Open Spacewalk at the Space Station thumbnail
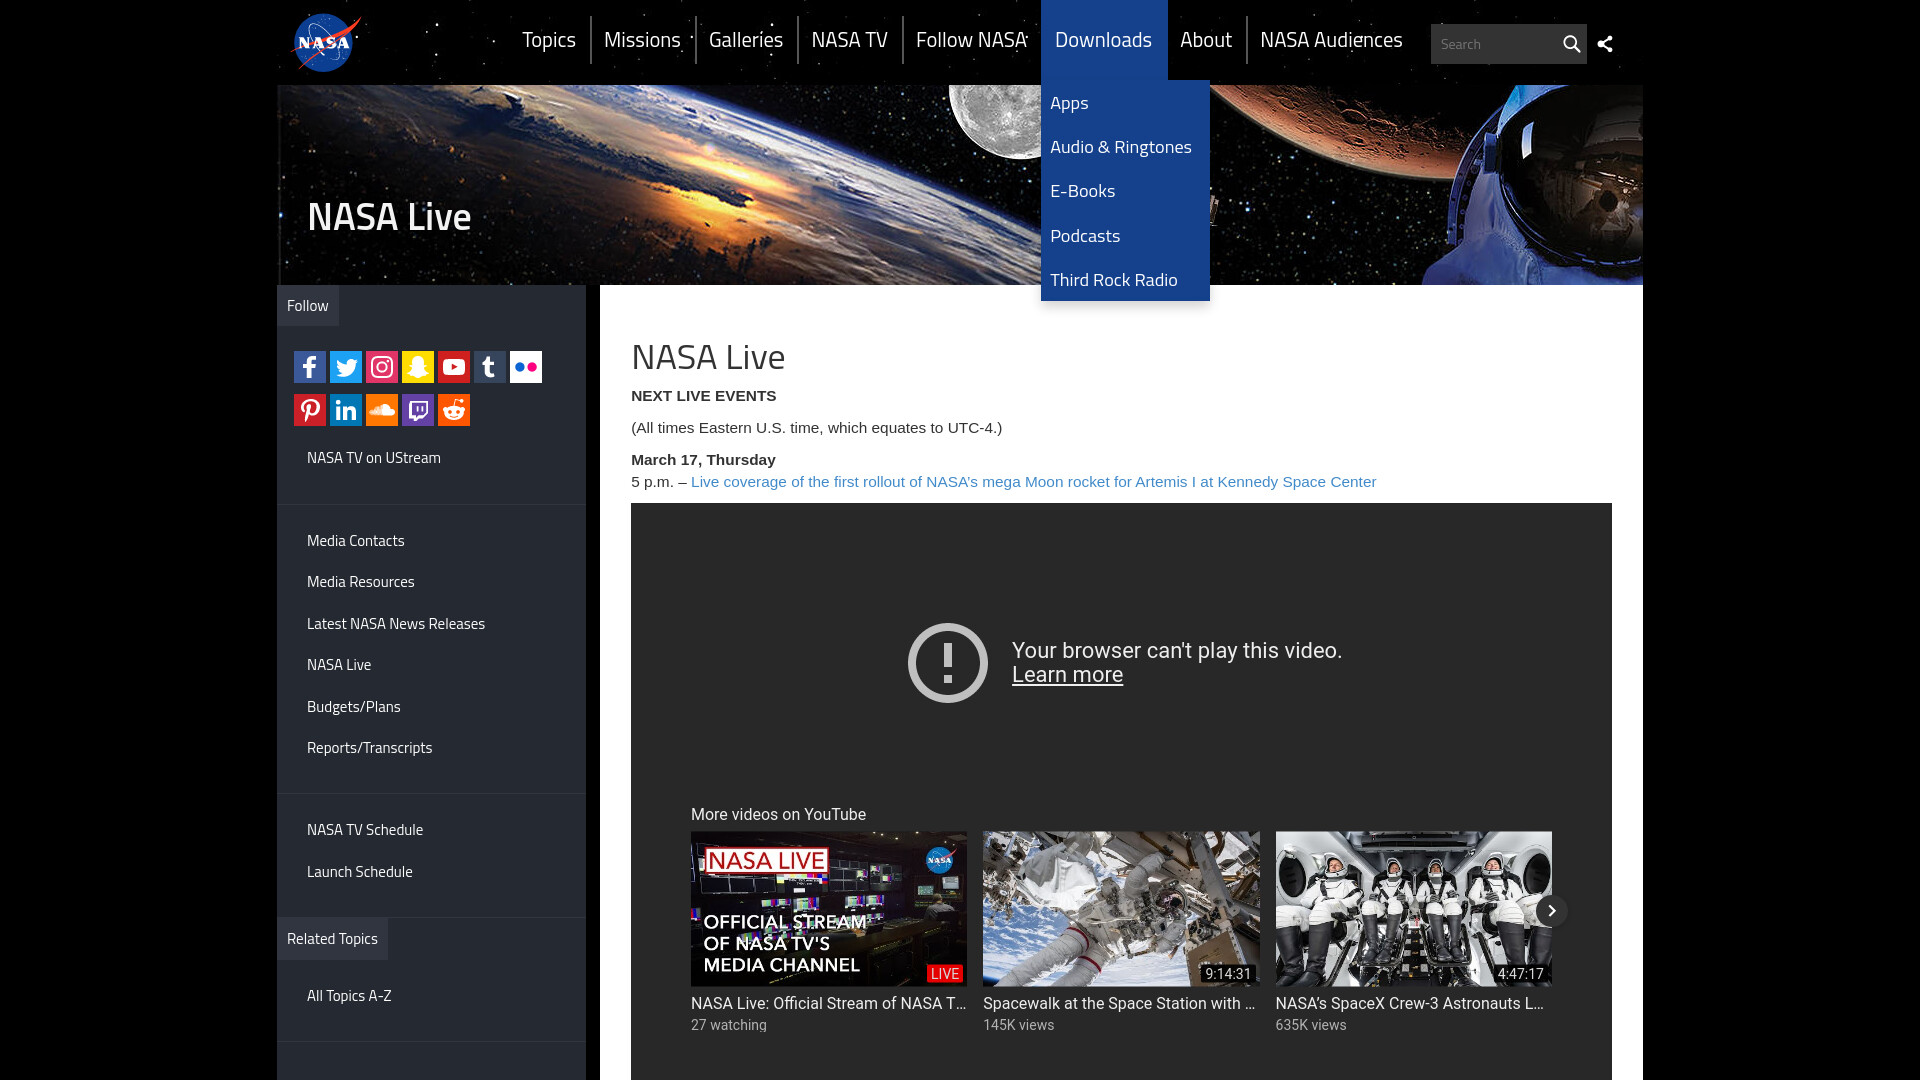 1121,909
